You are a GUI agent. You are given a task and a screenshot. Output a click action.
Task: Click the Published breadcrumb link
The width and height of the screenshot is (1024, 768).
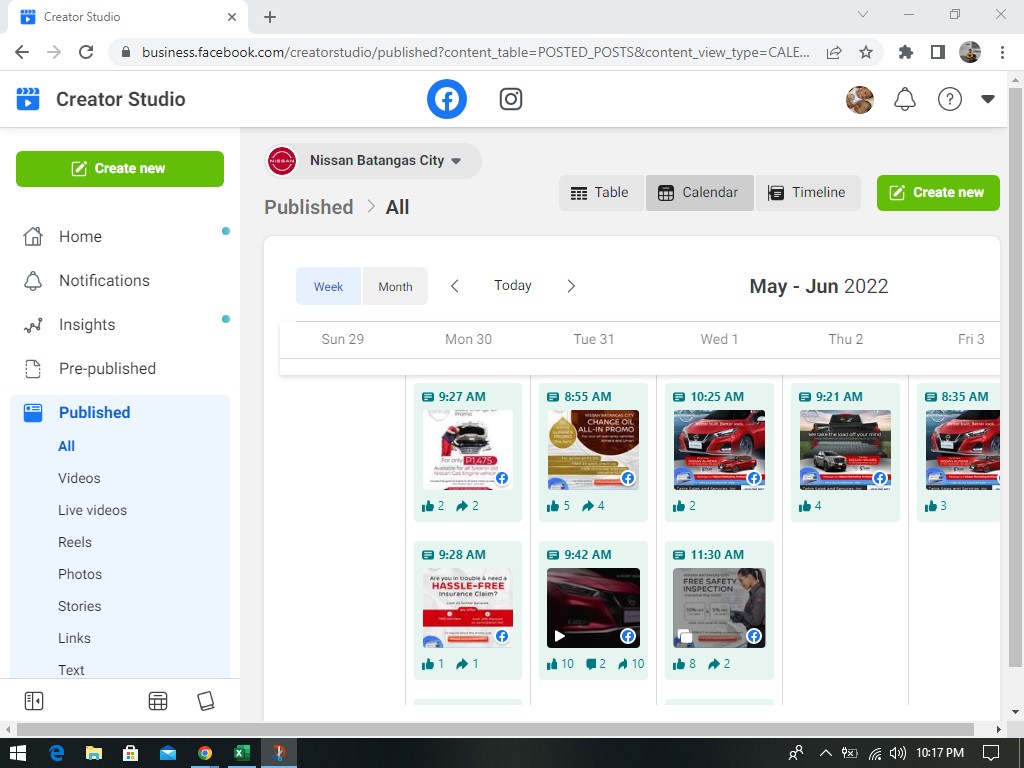click(x=309, y=207)
